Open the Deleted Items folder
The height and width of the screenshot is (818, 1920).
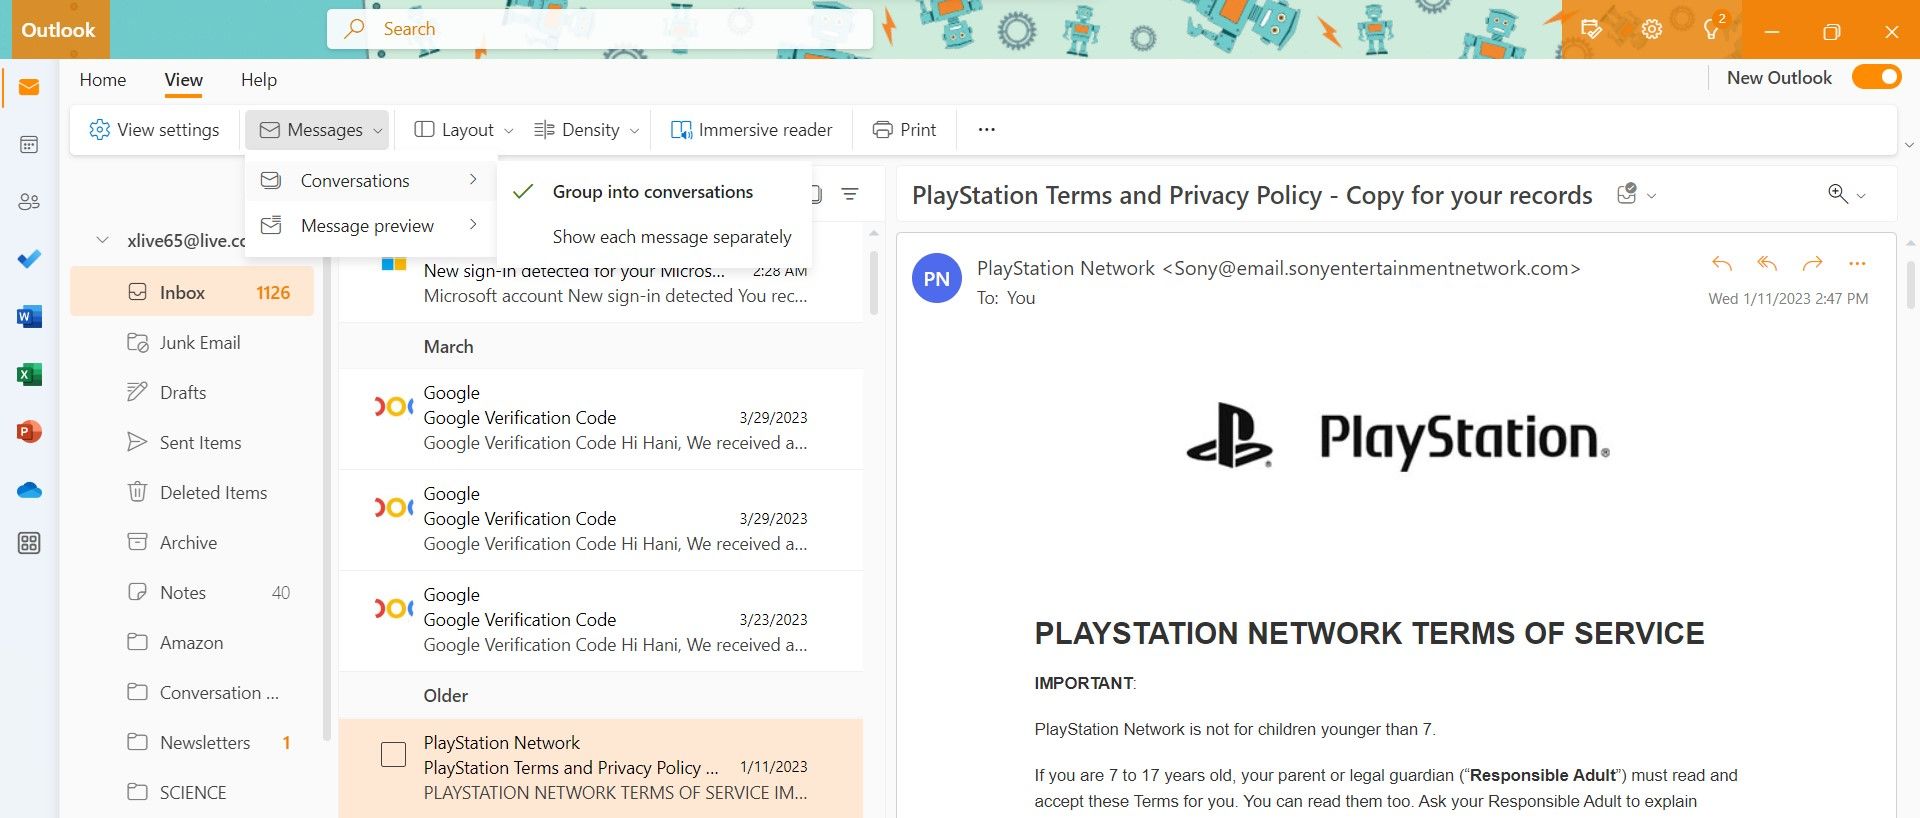click(192, 493)
